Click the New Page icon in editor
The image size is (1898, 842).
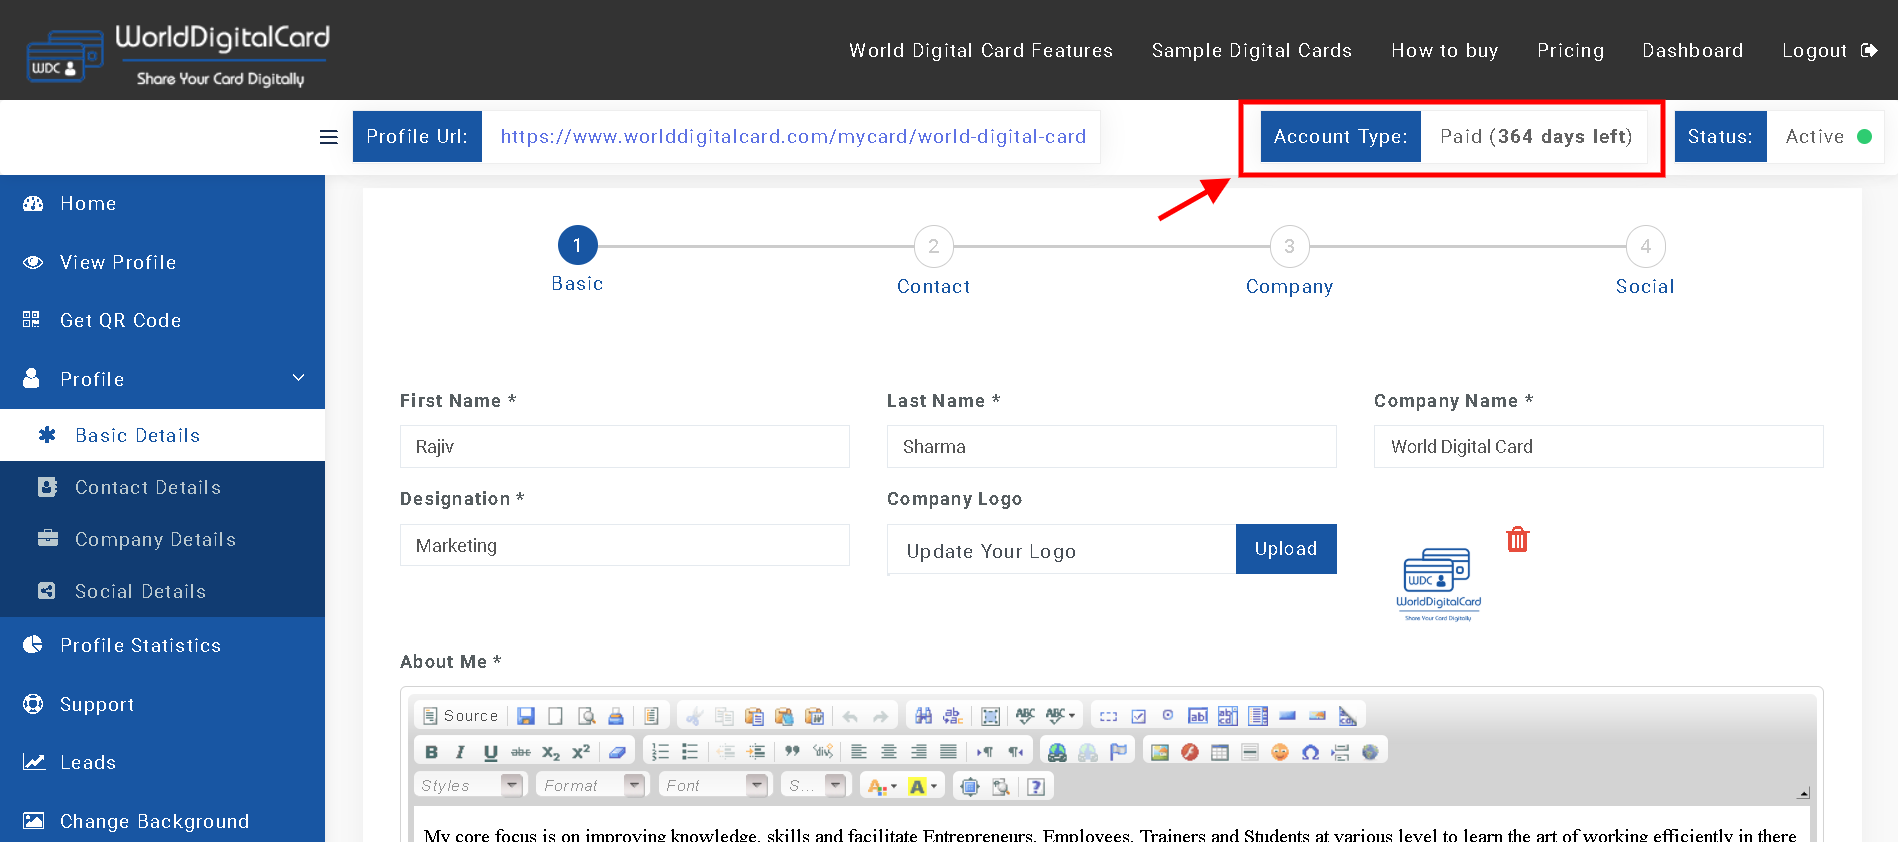pos(555,716)
